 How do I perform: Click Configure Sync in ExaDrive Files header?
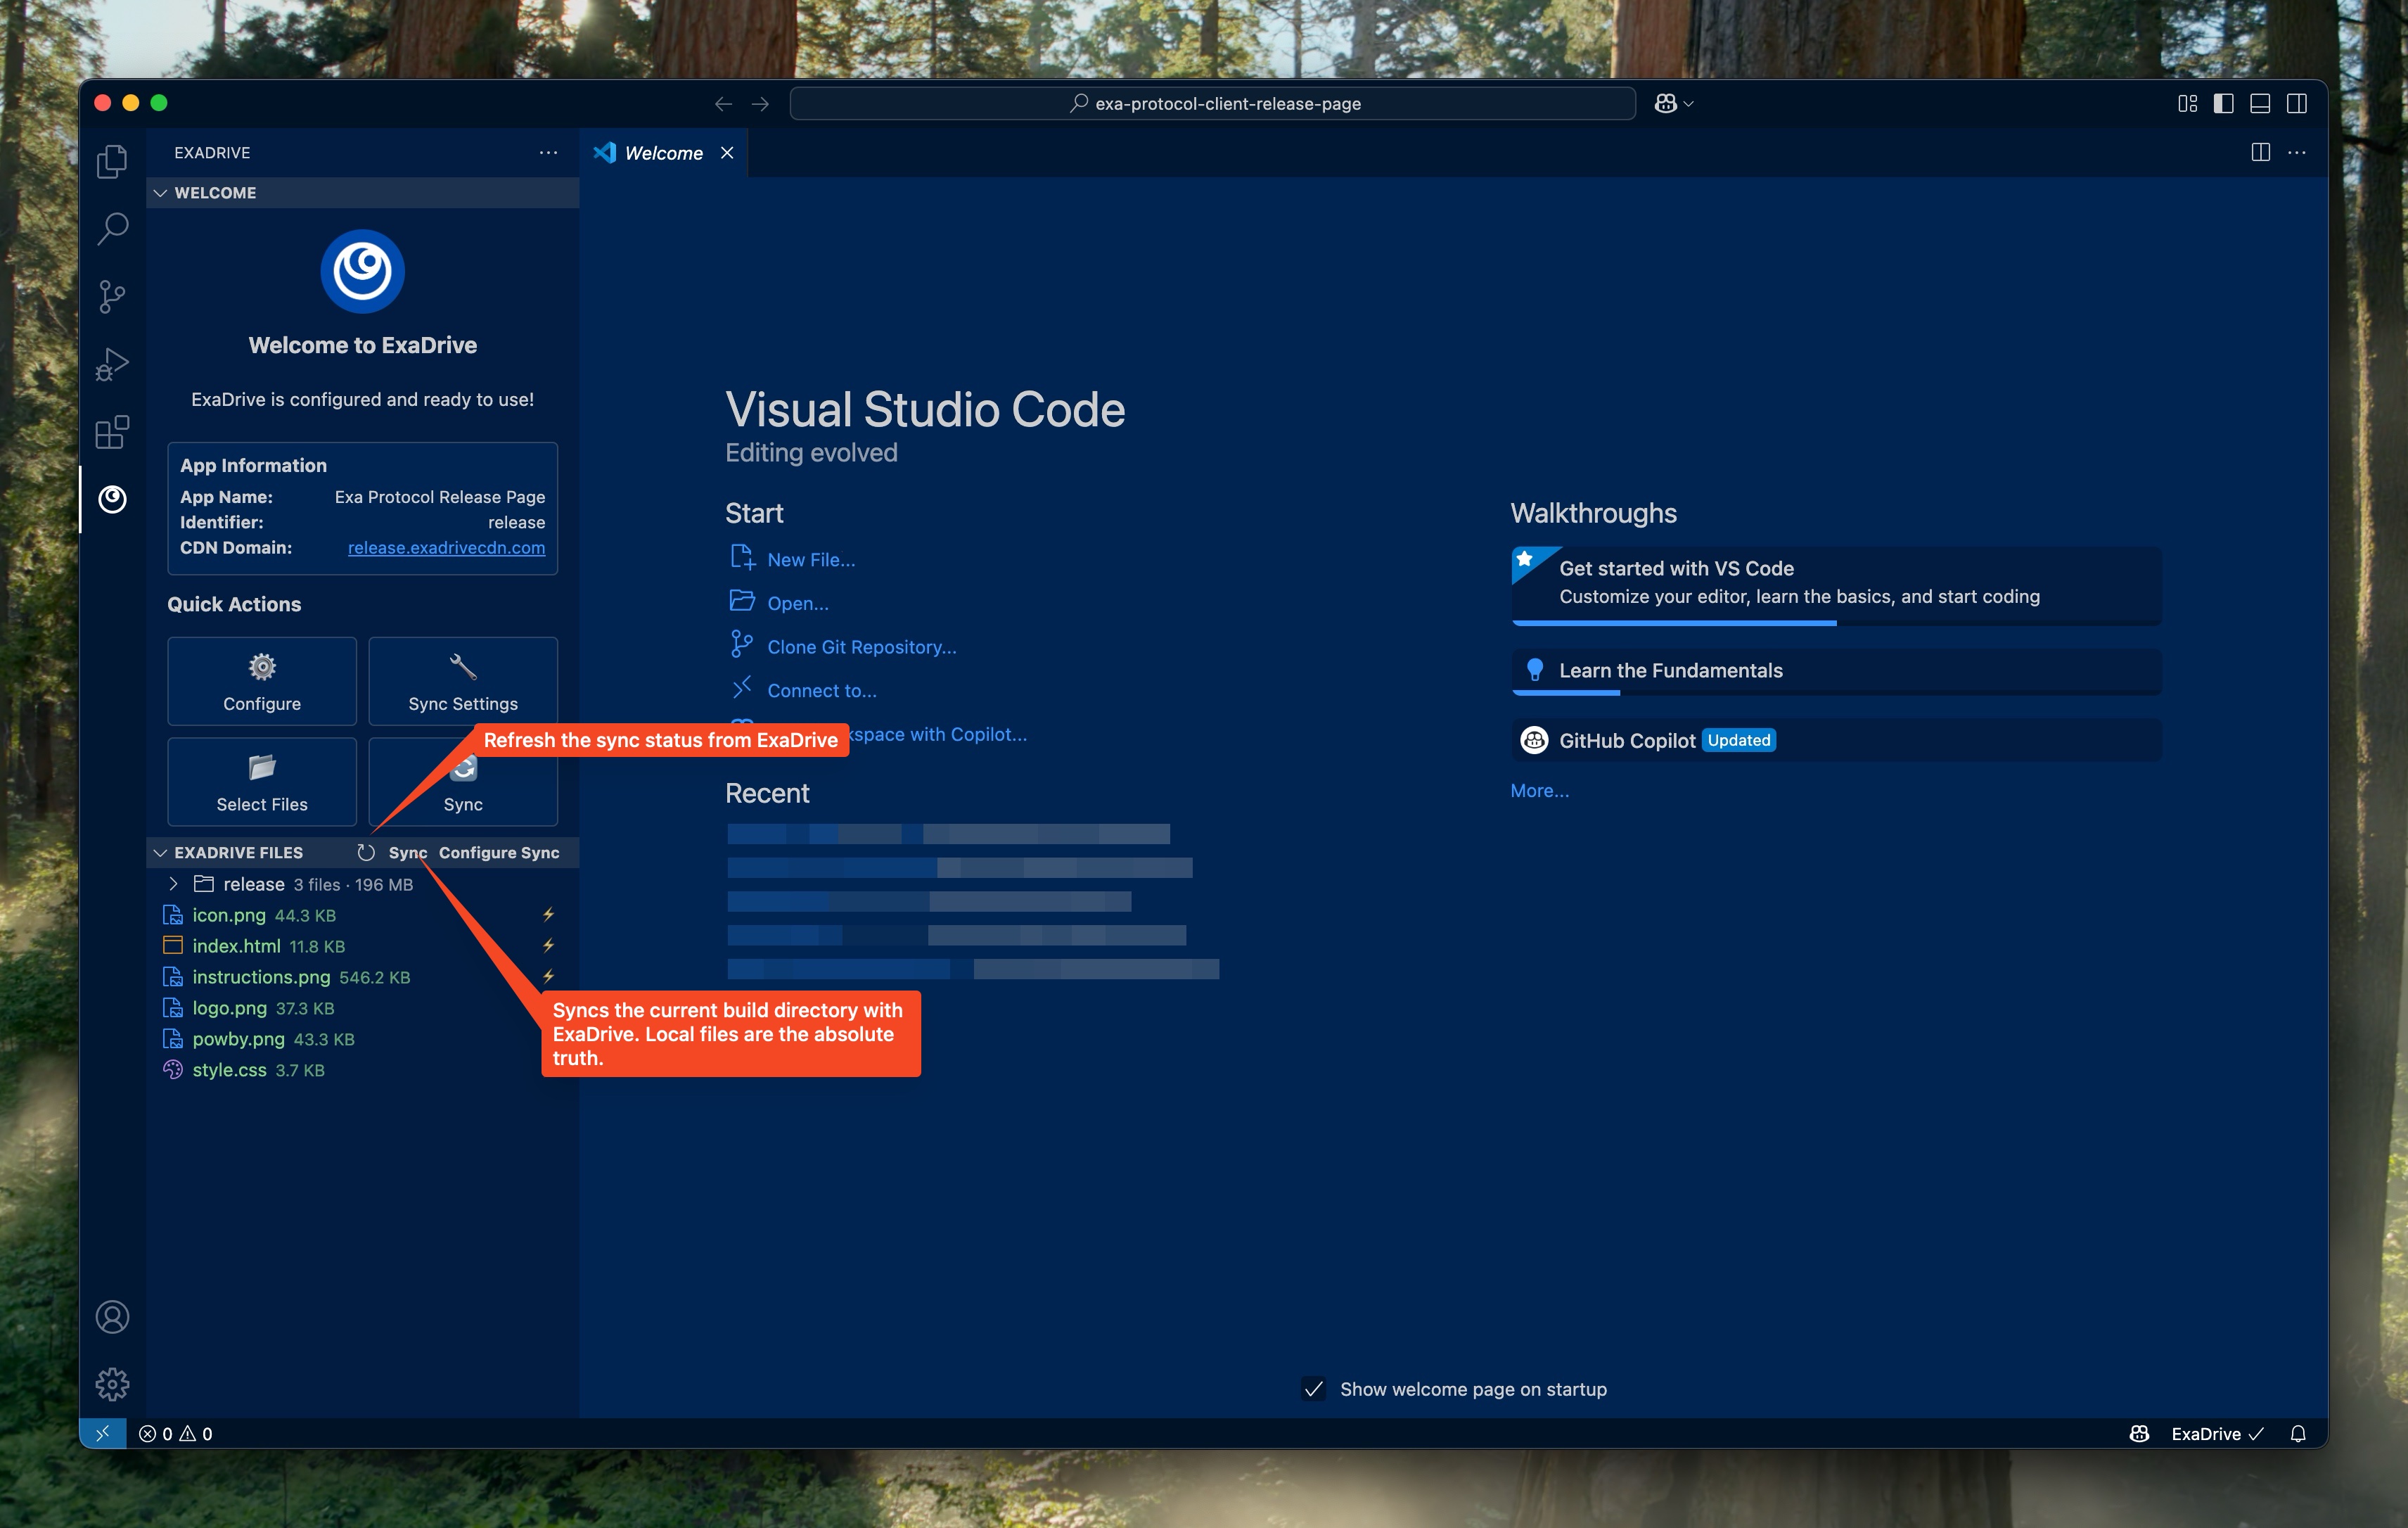(499, 852)
